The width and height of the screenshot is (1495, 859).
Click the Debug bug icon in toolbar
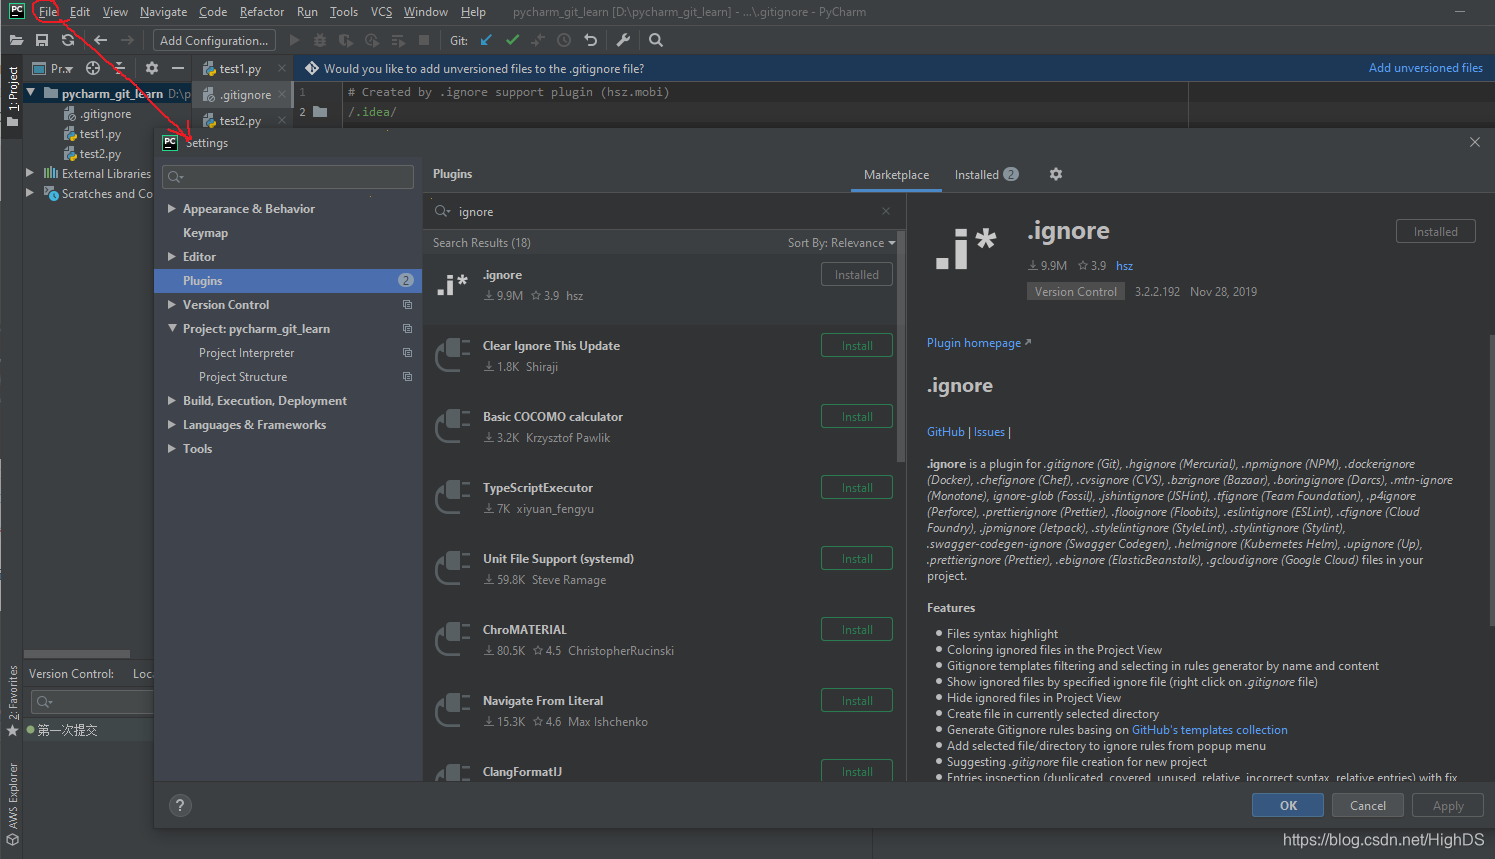click(320, 40)
